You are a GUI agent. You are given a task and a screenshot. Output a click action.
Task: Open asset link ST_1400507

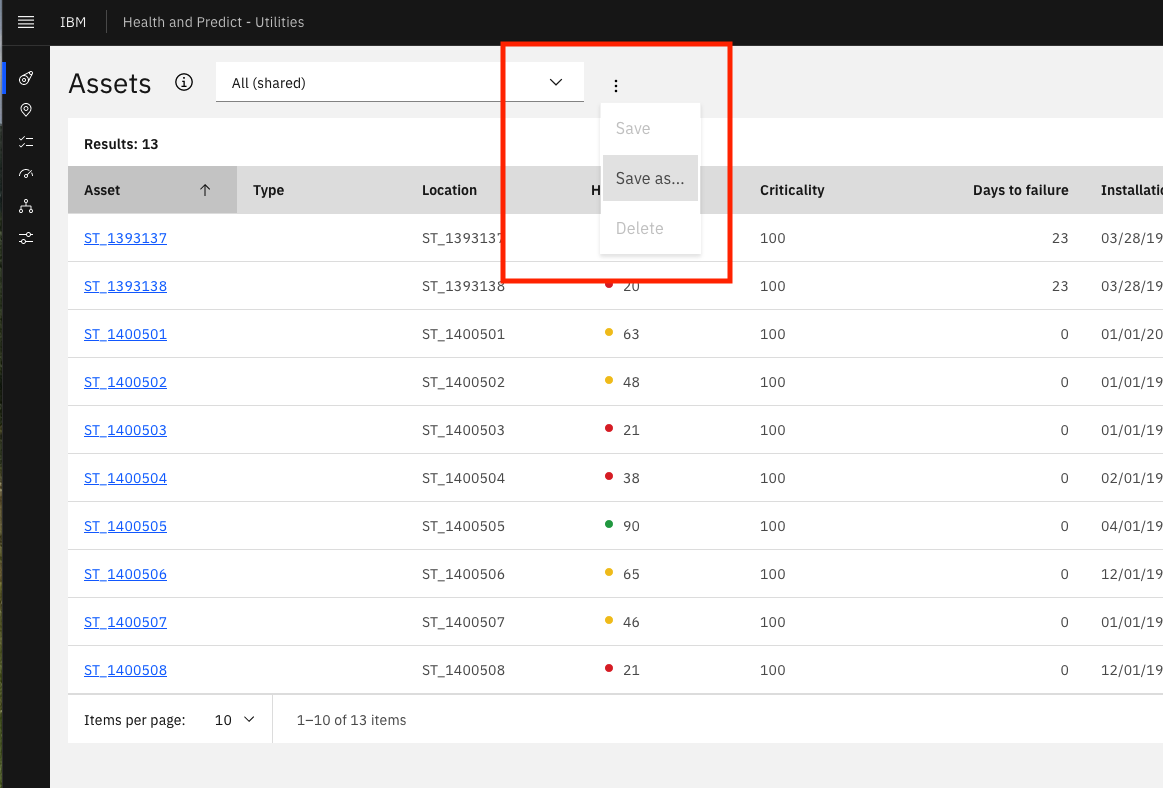point(125,622)
